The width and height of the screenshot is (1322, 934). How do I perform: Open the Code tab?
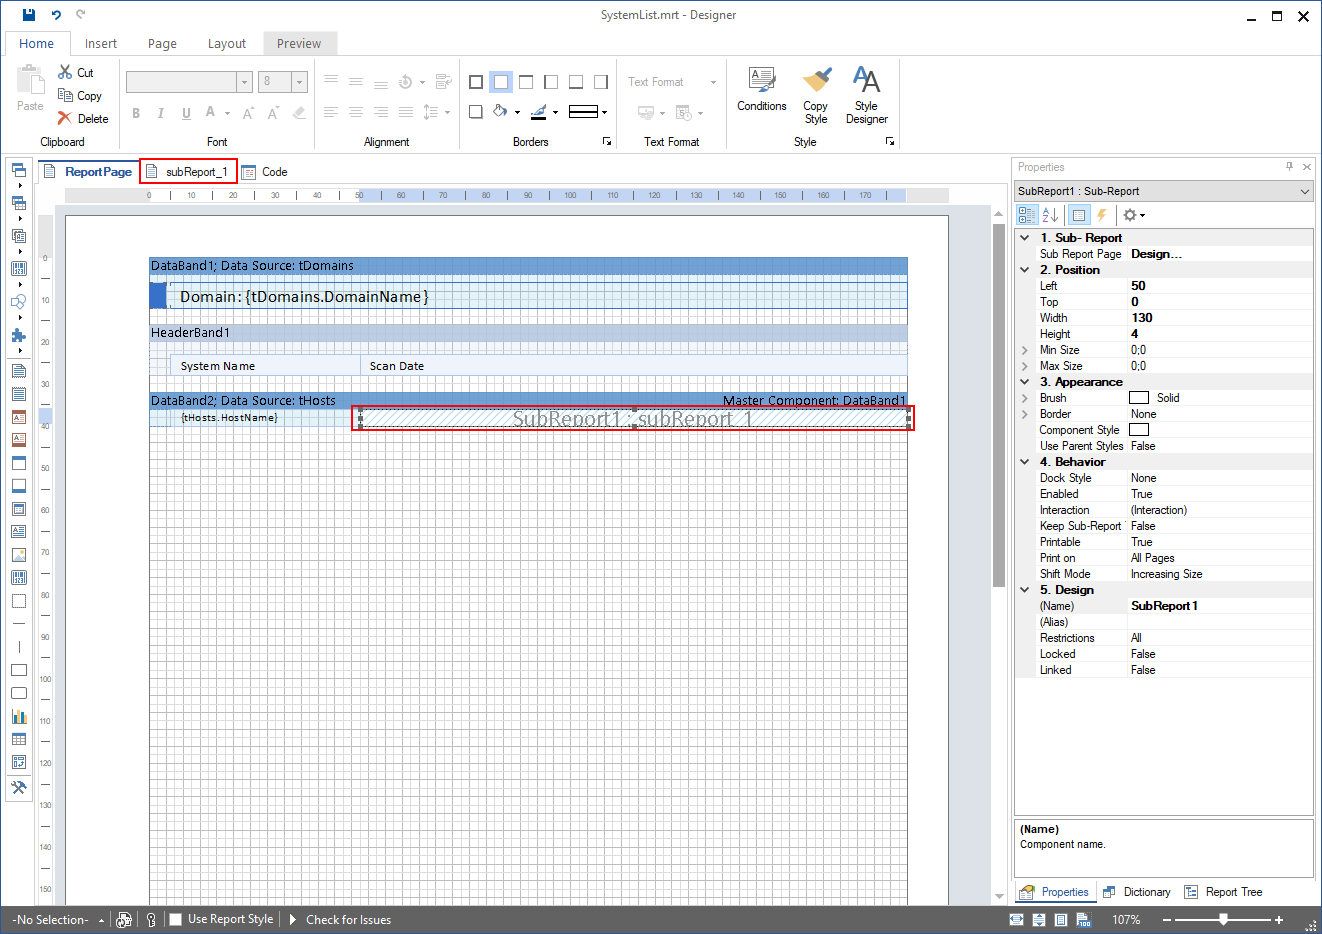pos(265,172)
